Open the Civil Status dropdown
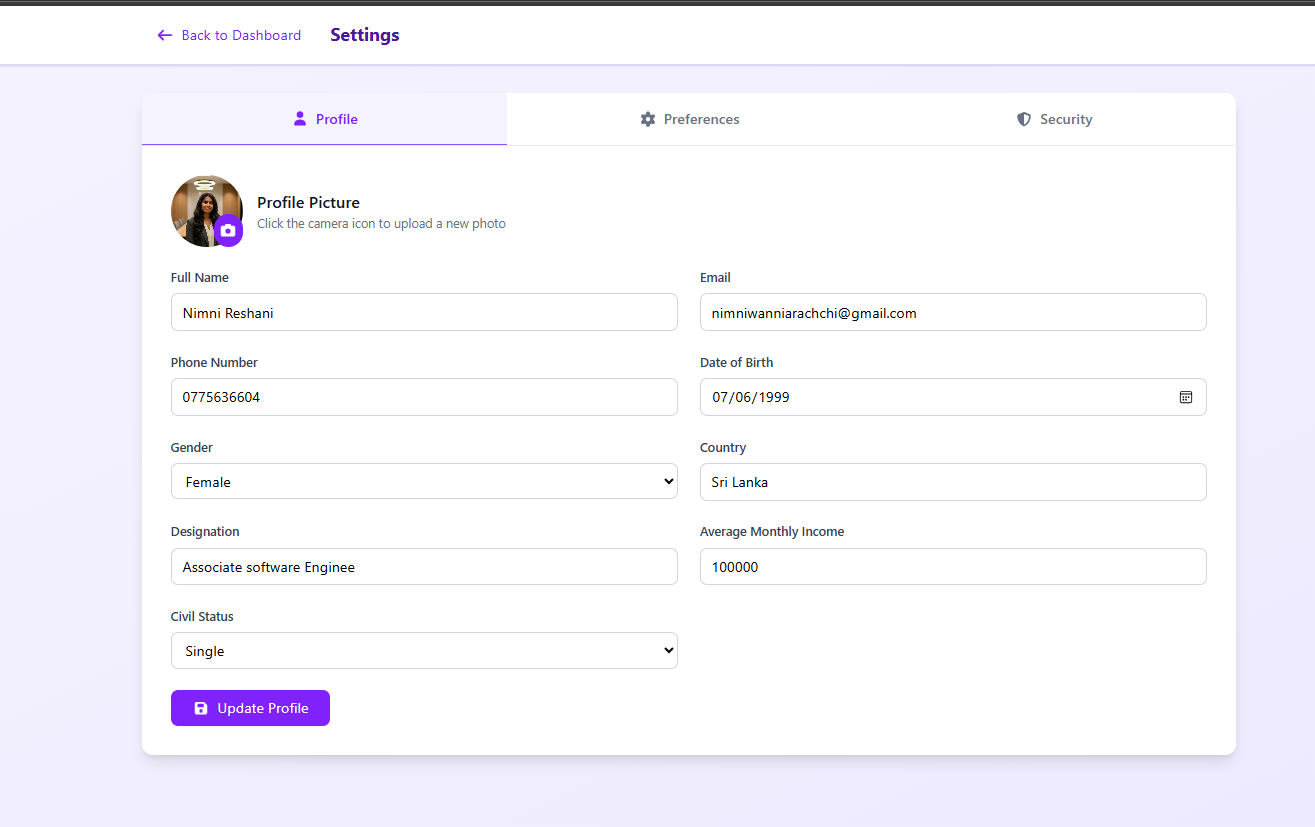Screen dimensions: 1315x827 coord(424,651)
